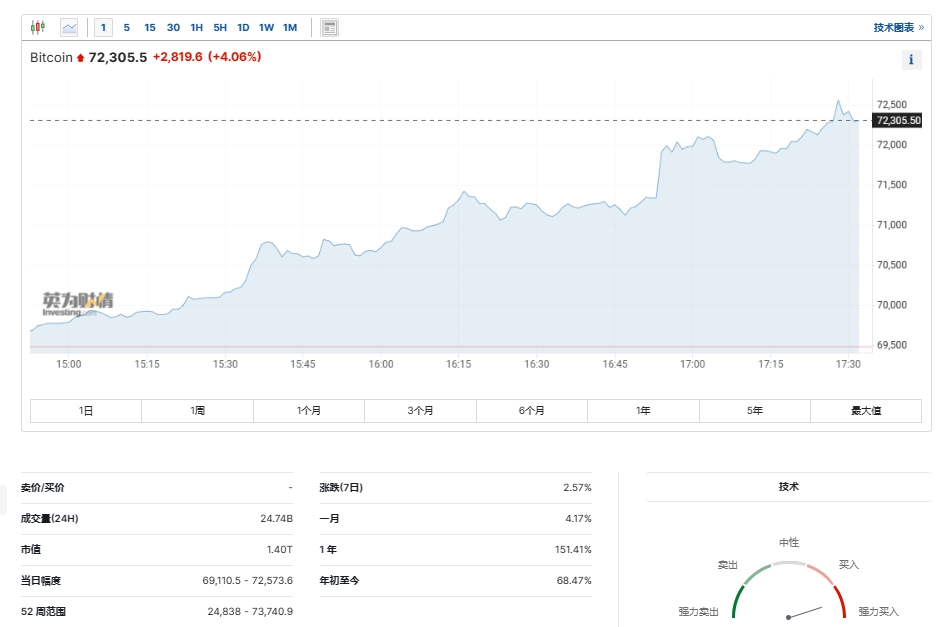Open the news overlay icon in toolbar
Image resolution: width=937 pixels, height=627 pixels.
329,27
